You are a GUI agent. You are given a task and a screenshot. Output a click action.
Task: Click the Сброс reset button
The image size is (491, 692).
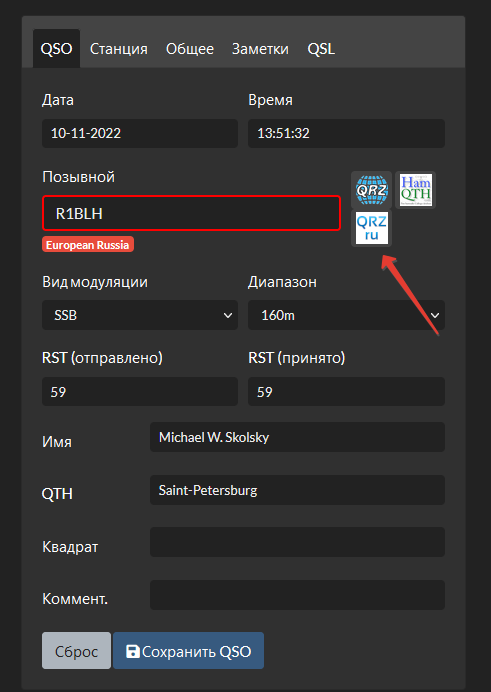pyautogui.click(x=76, y=651)
